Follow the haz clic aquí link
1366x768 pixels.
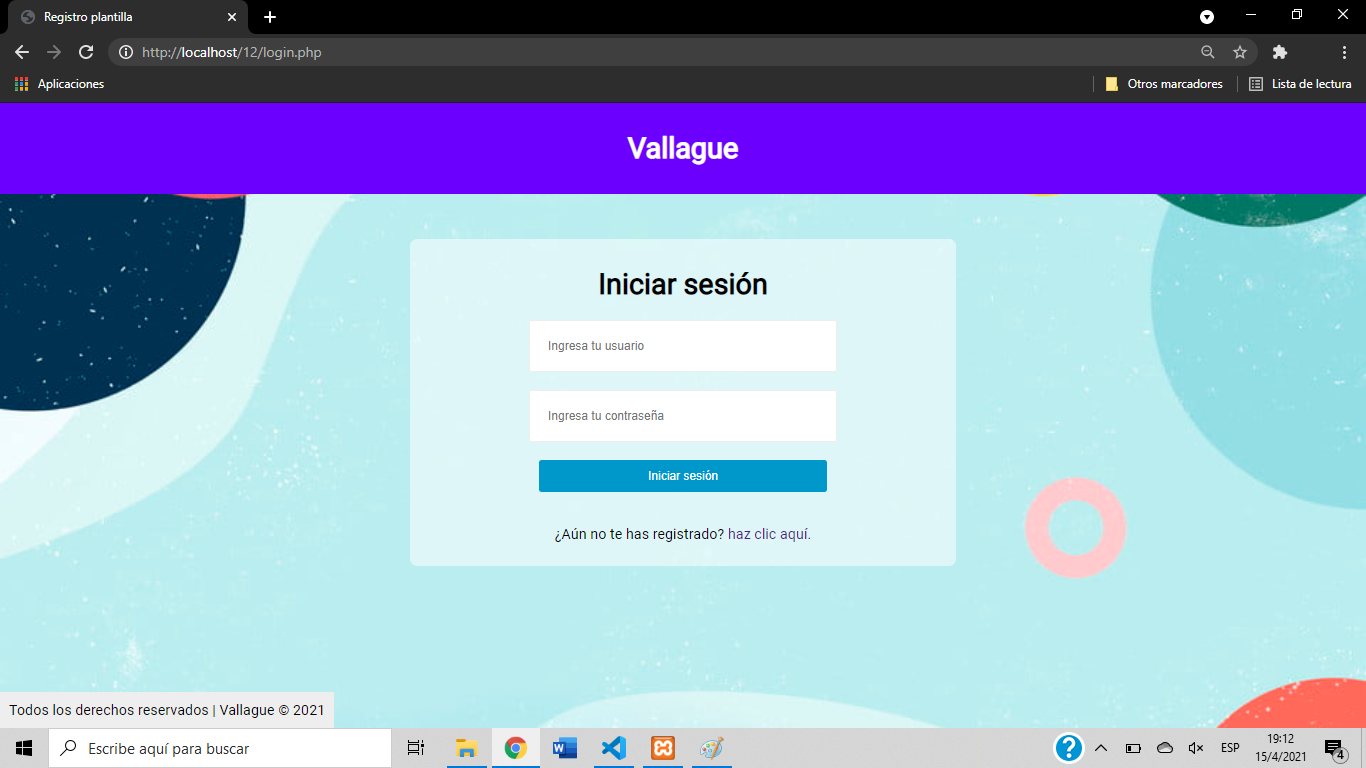click(769, 534)
